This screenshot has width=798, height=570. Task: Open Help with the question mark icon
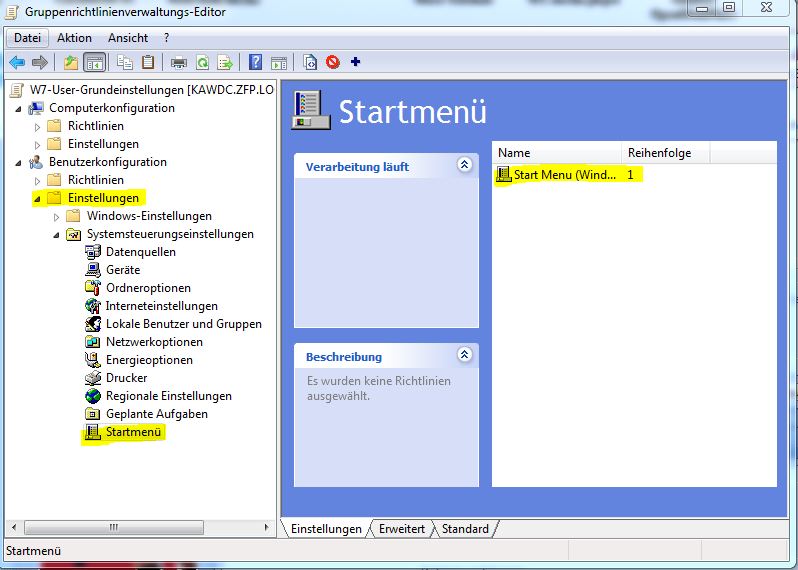pyautogui.click(x=255, y=62)
